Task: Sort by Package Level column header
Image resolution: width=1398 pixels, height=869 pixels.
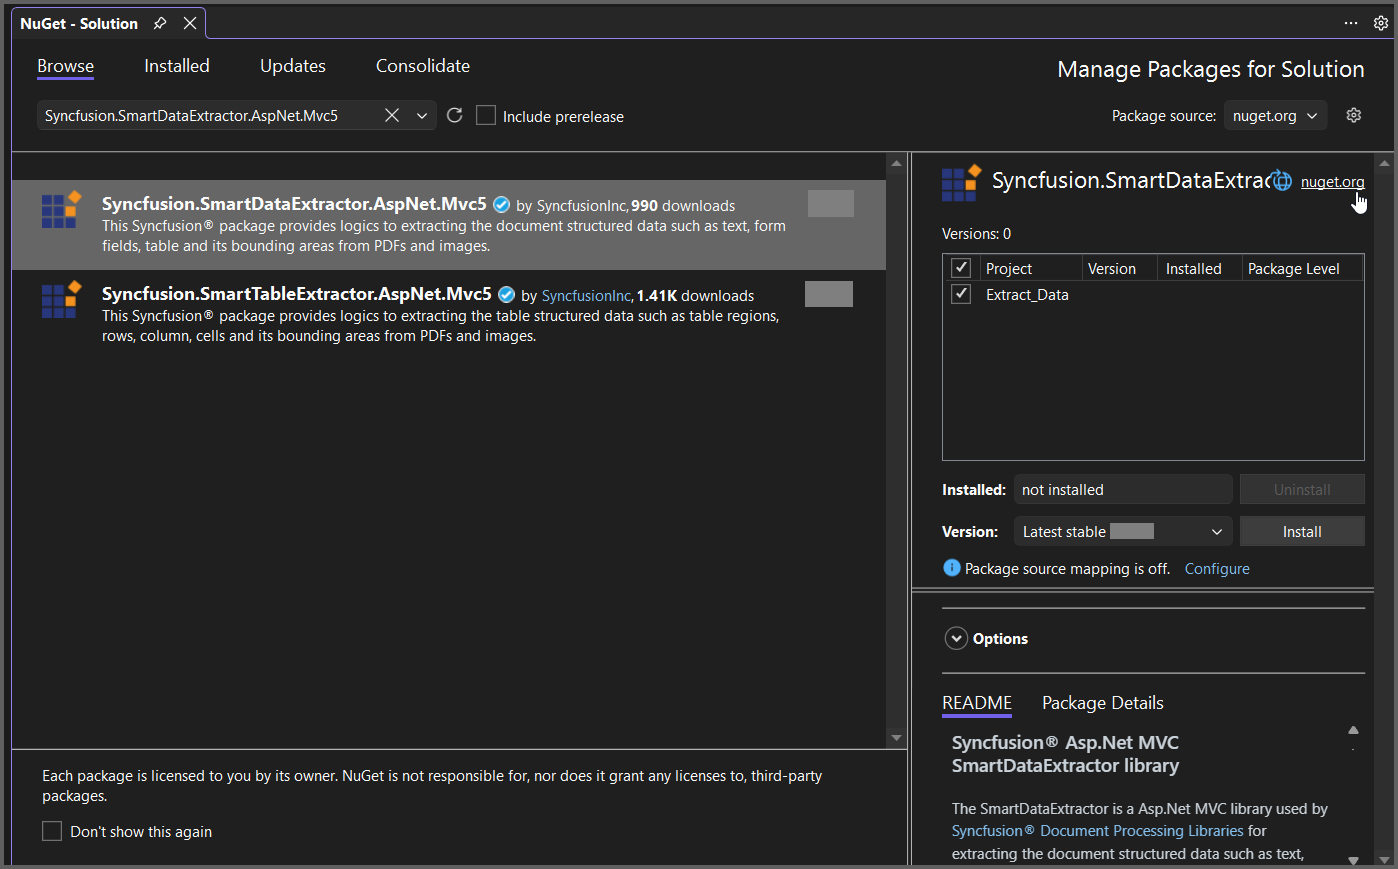Action: point(1303,268)
